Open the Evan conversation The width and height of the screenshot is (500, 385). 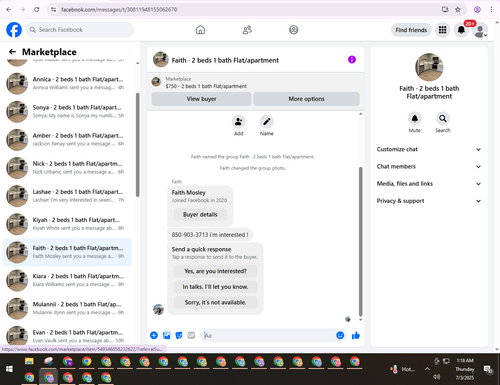[67, 336]
